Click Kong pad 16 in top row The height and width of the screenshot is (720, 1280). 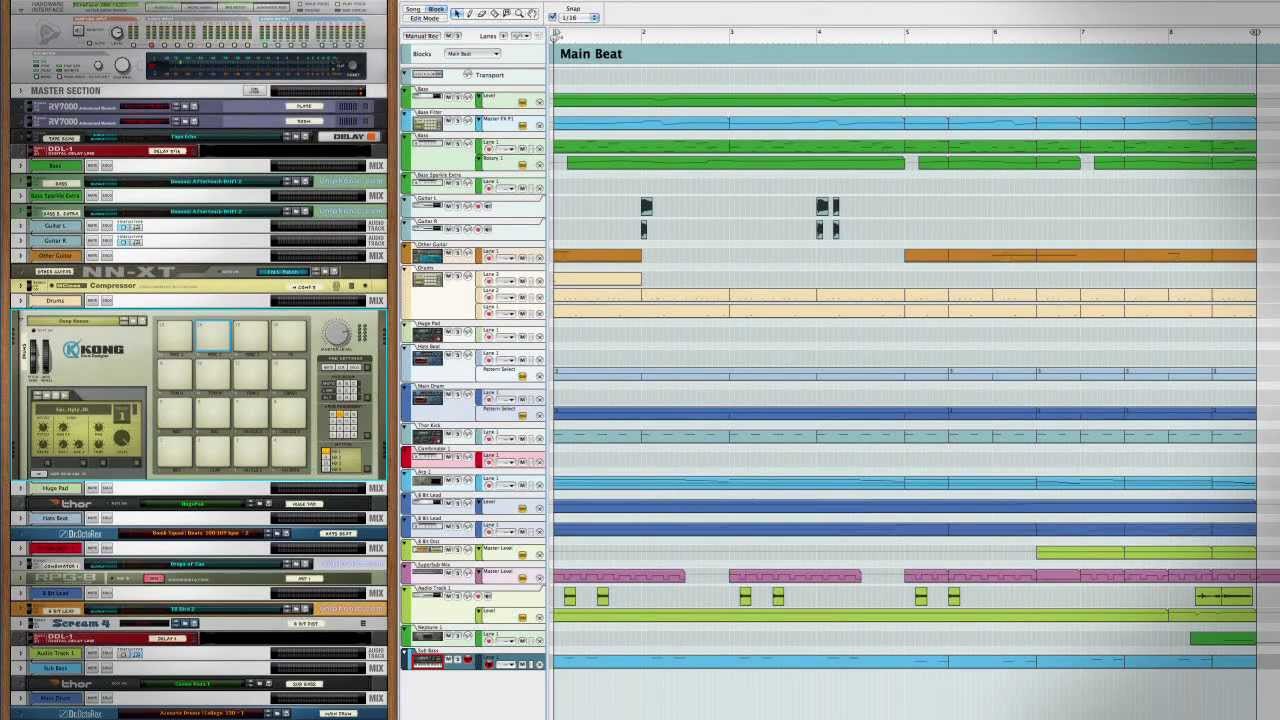(x=289, y=336)
